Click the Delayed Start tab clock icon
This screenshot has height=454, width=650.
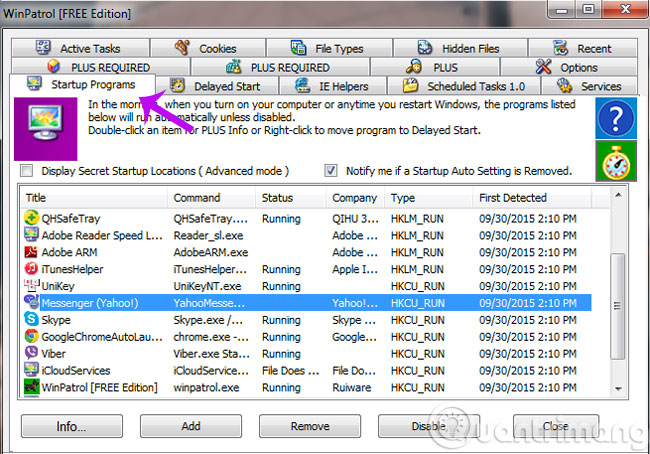click(177, 86)
